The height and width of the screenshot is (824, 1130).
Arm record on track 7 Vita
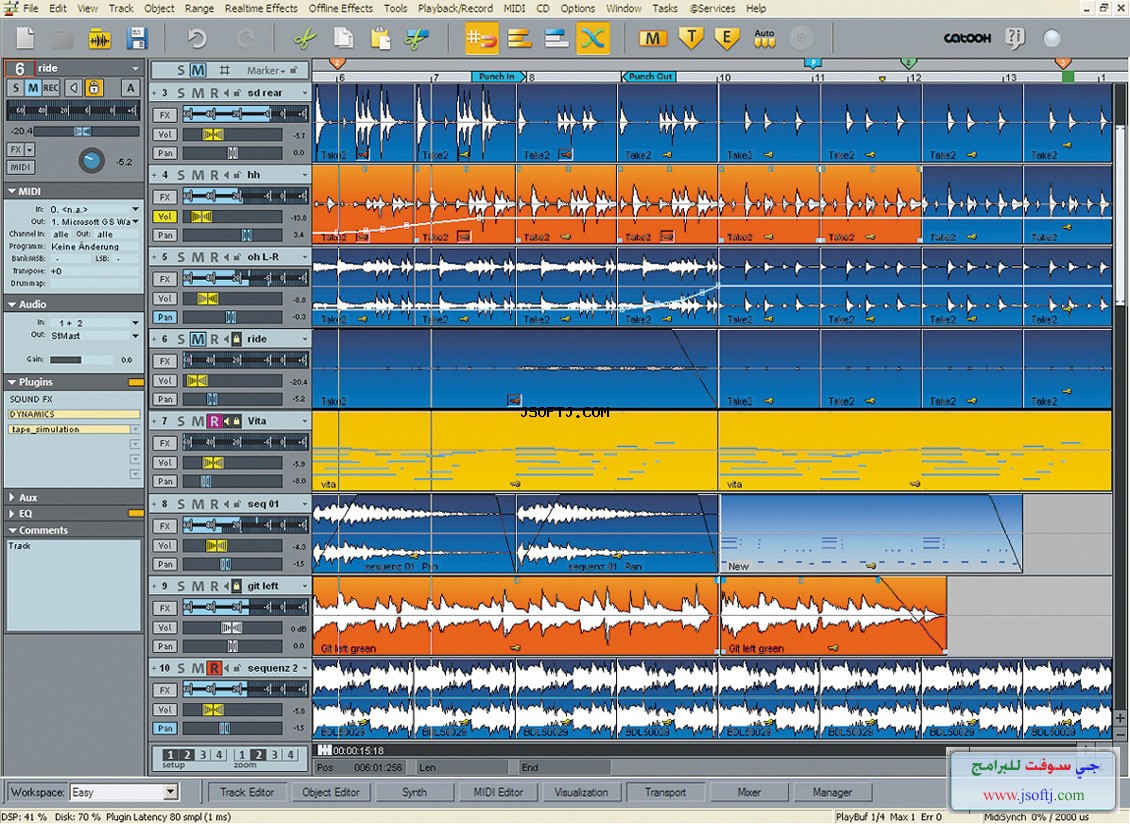(214, 421)
